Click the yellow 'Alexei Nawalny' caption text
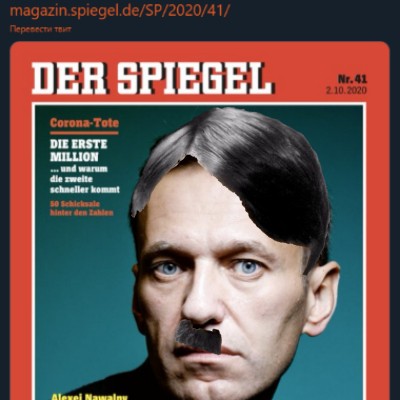Screen dimensions: 400x400 89,396
